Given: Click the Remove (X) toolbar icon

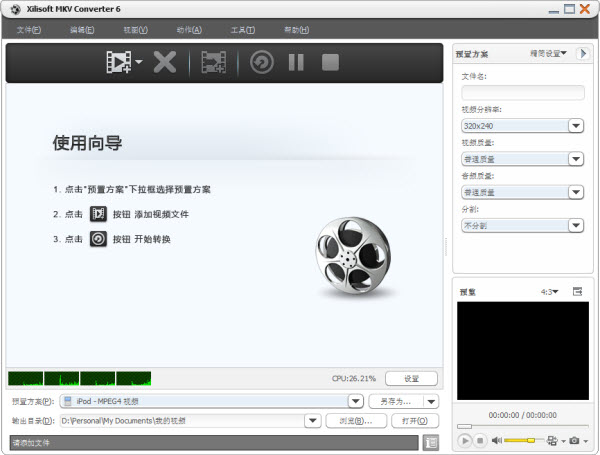Looking at the screenshot, I should [x=165, y=62].
